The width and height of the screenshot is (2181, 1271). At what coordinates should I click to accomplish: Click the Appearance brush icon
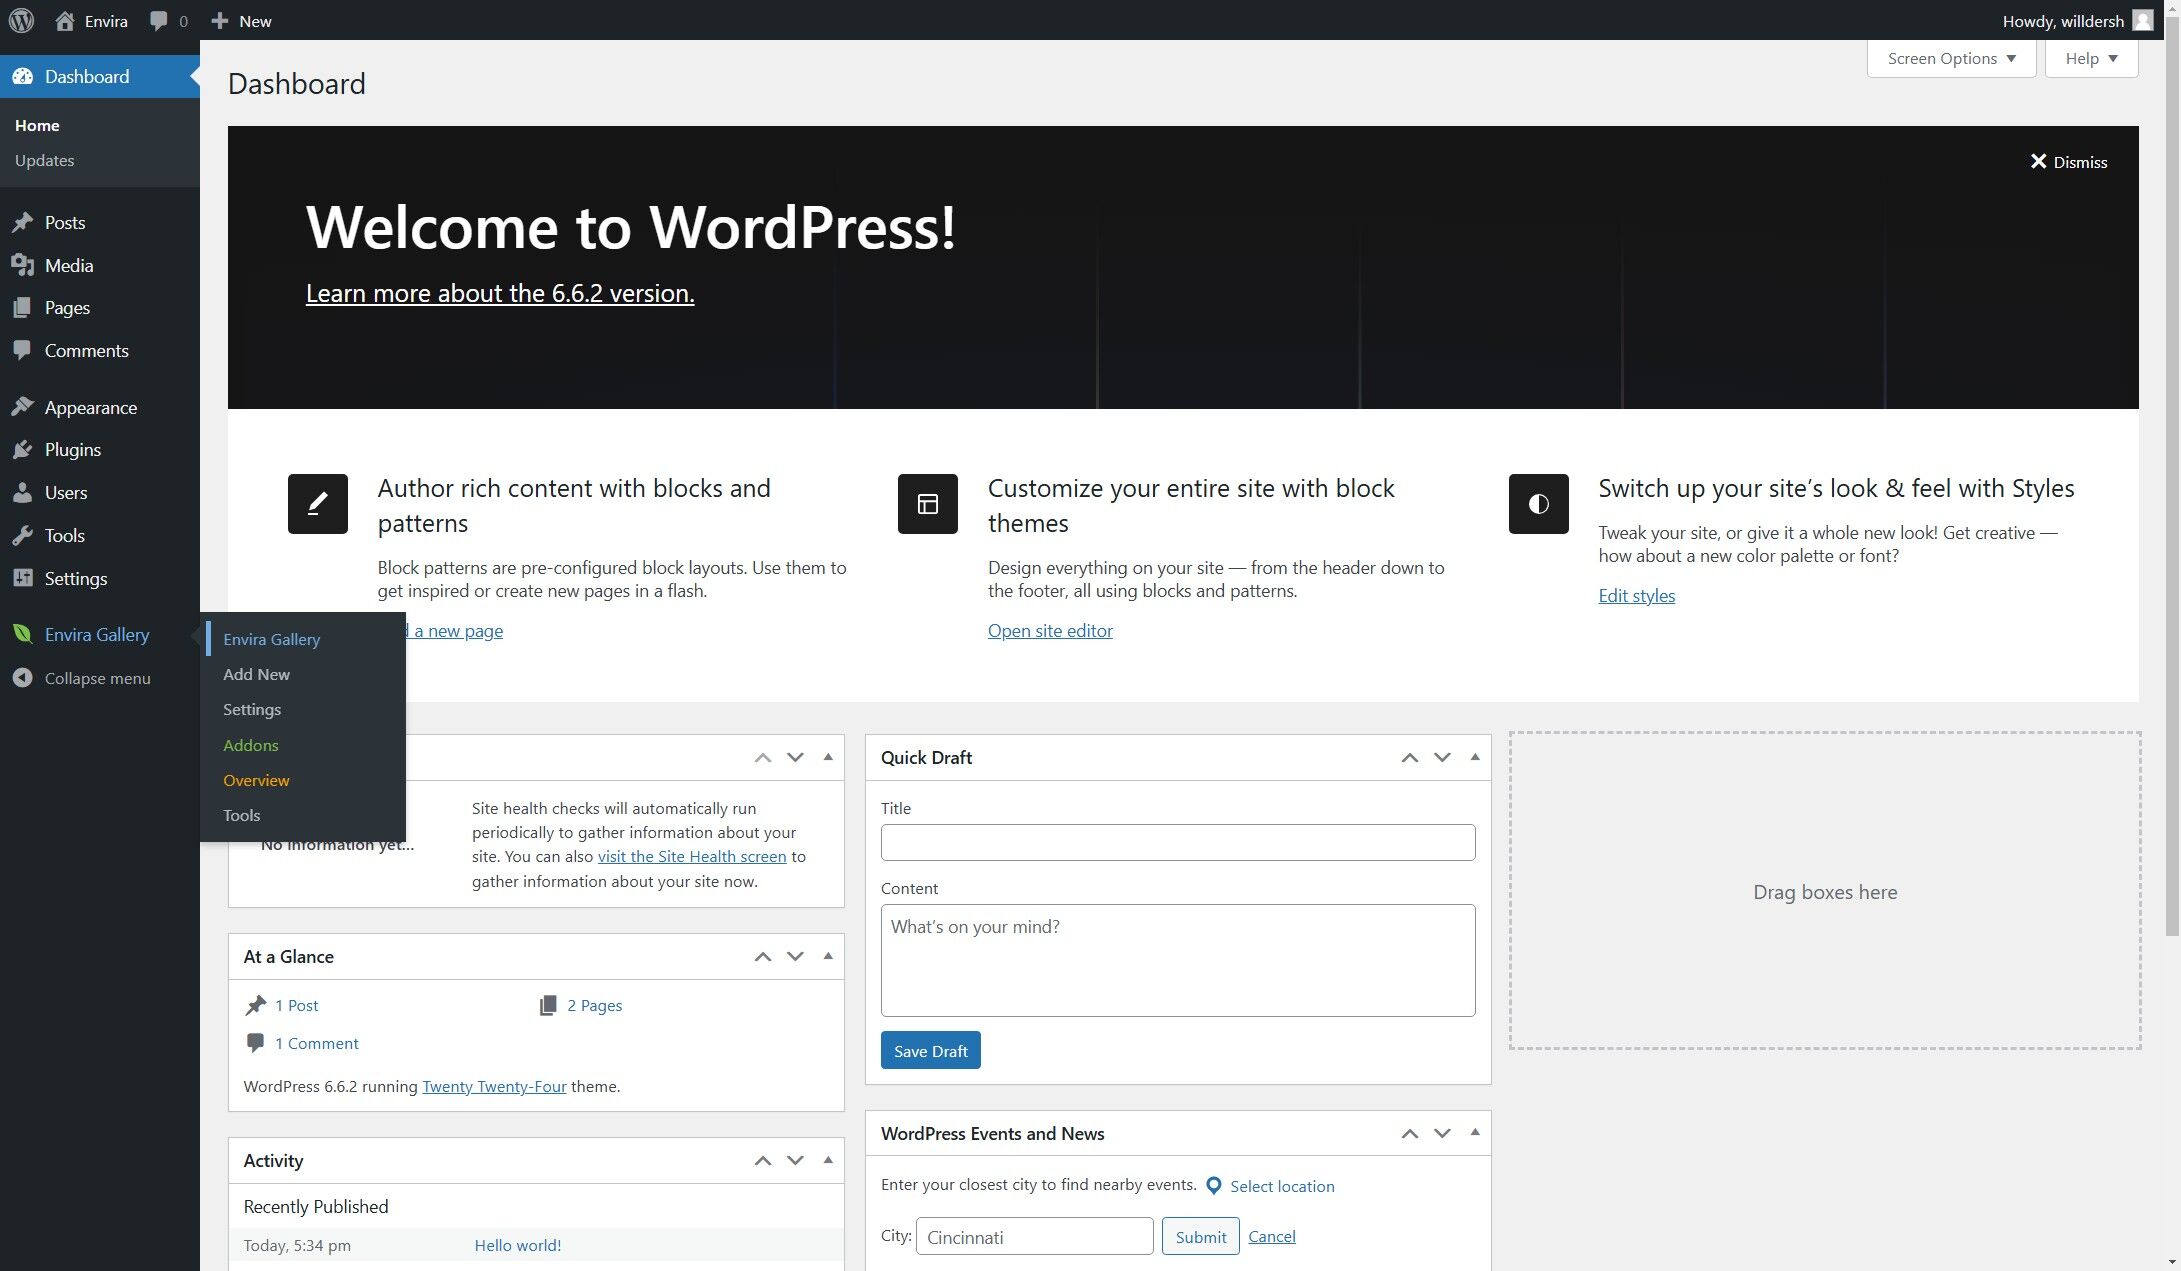(x=22, y=407)
